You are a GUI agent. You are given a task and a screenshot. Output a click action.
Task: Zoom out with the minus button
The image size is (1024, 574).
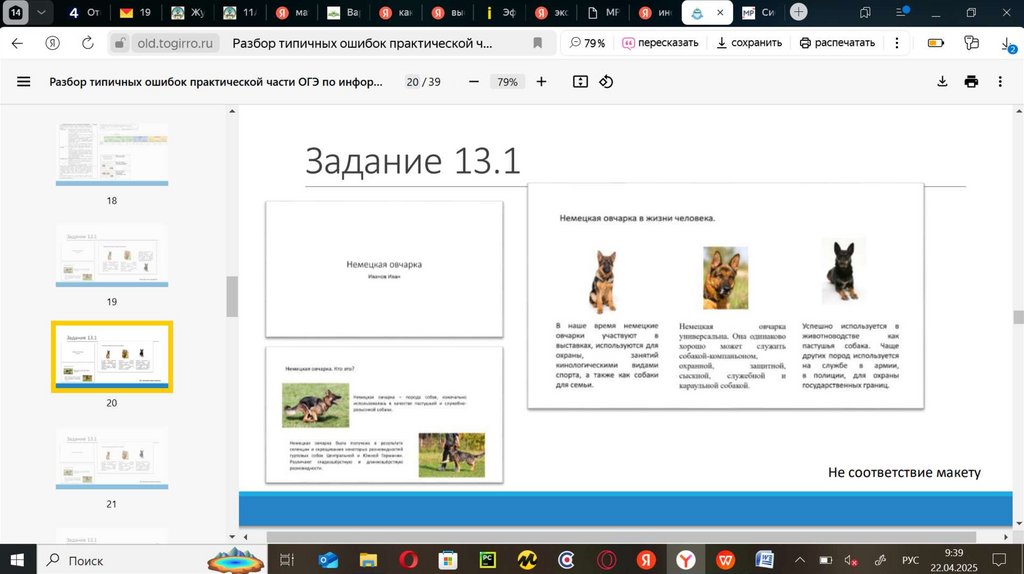(473, 82)
